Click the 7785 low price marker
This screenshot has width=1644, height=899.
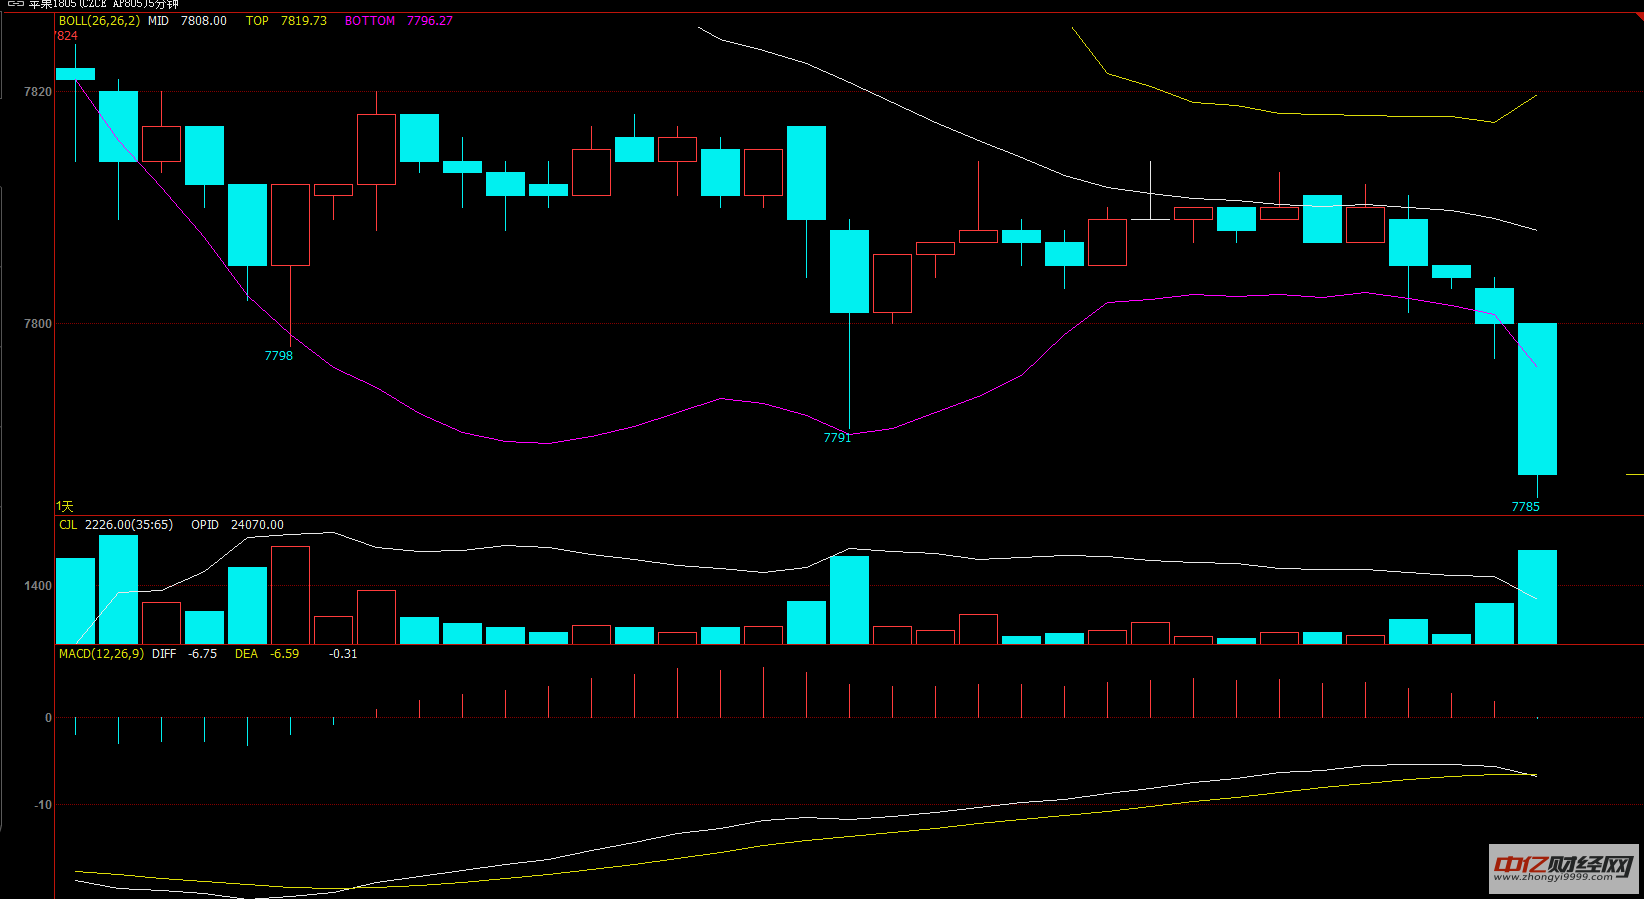click(x=1525, y=507)
